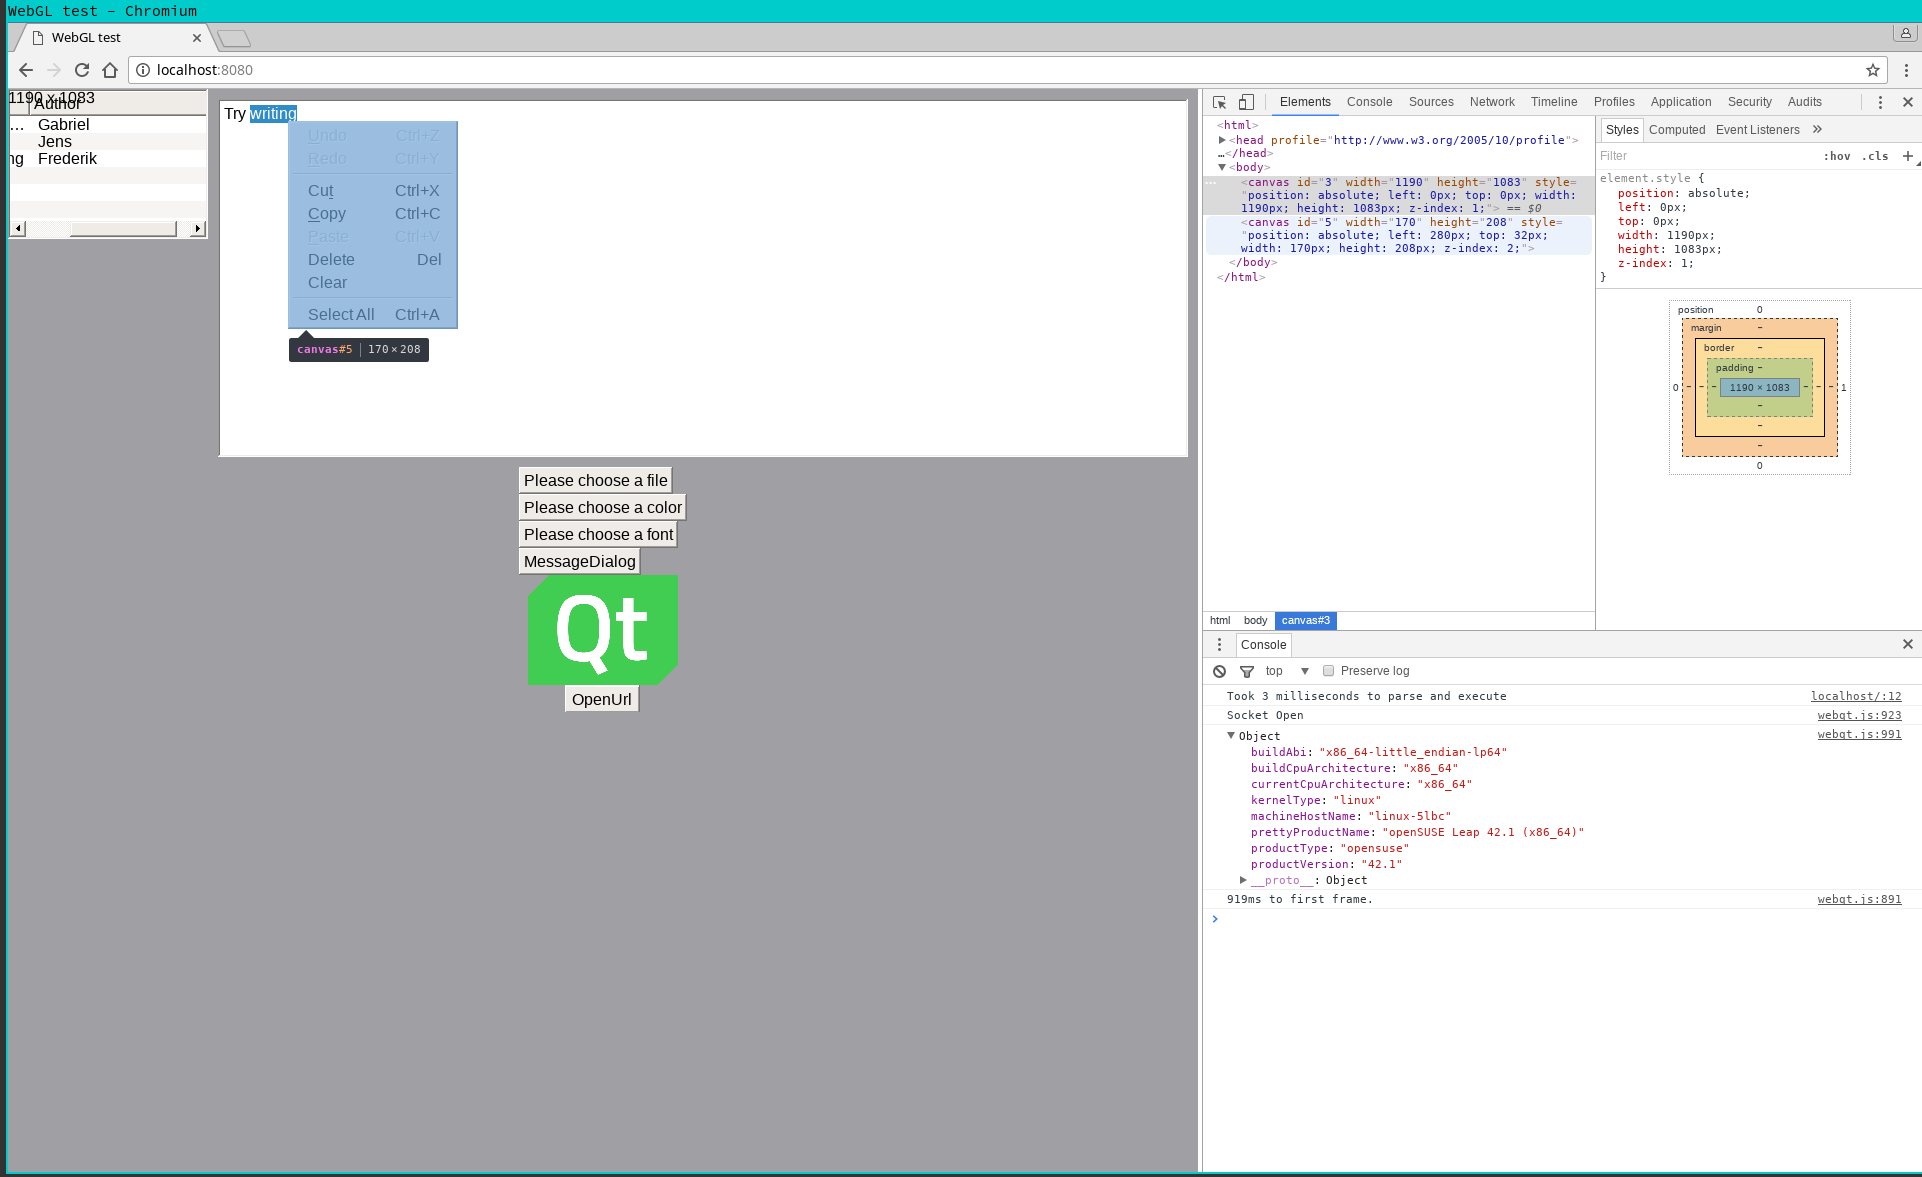This screenshot has width=1922, height=1177.
Task: Open the top execution context dropdown
Action: [1287, 671]
